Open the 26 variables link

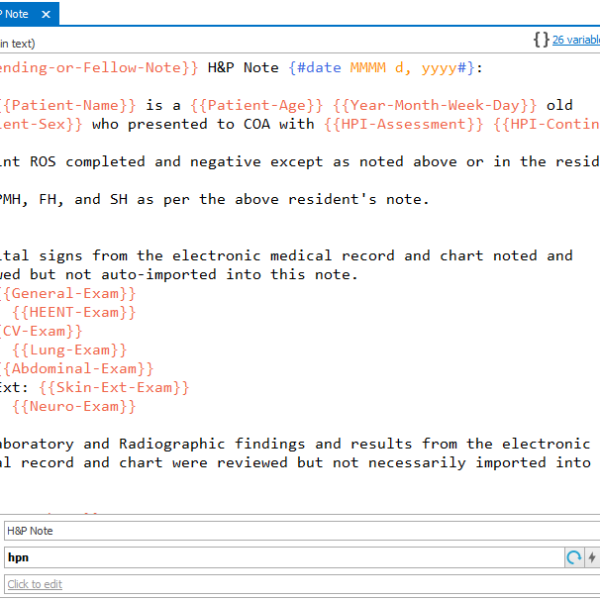(x=576, y=40)
